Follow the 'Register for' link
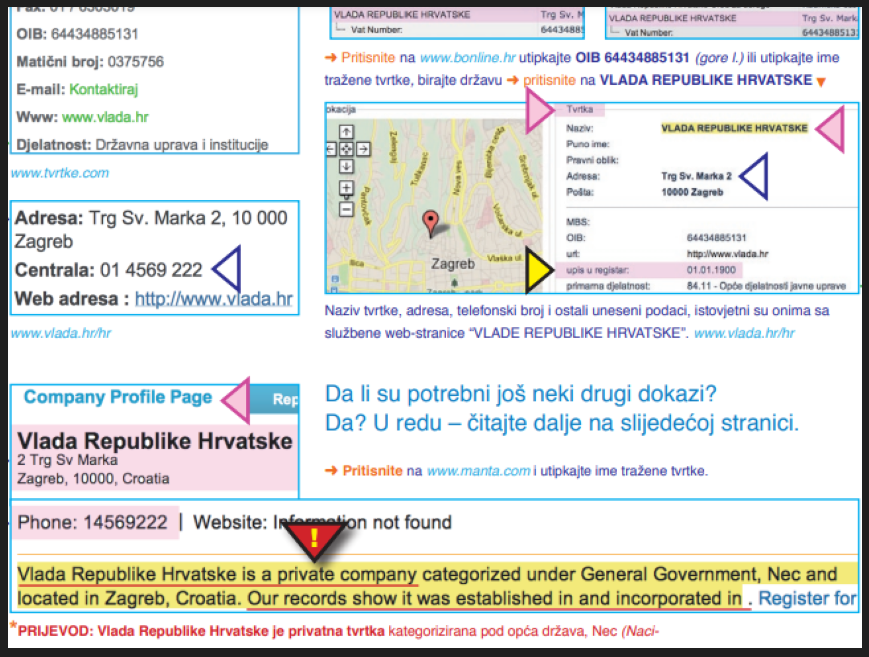Viewport: 869px width, 657px height. coord(807,599)
